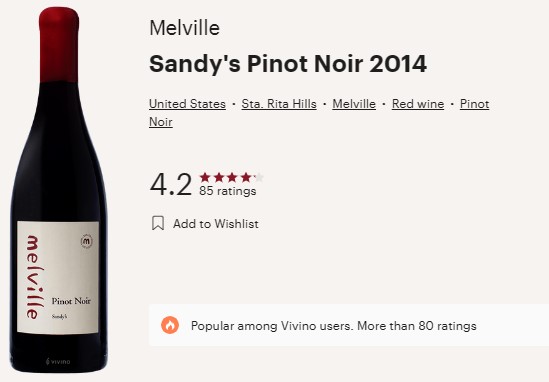This screenshot has height=382, width=549.
Task: Open the 85 ratings count
Action: [x=228, y=191]
